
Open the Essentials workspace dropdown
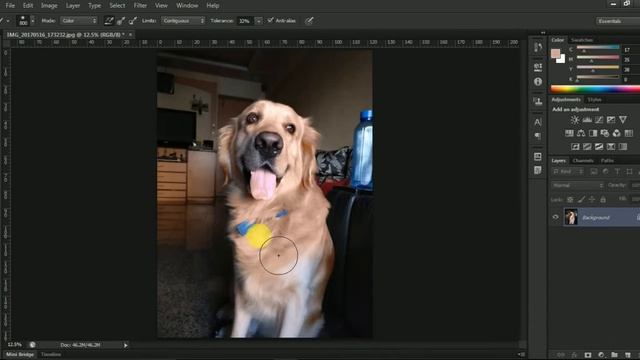pos(617,21)
